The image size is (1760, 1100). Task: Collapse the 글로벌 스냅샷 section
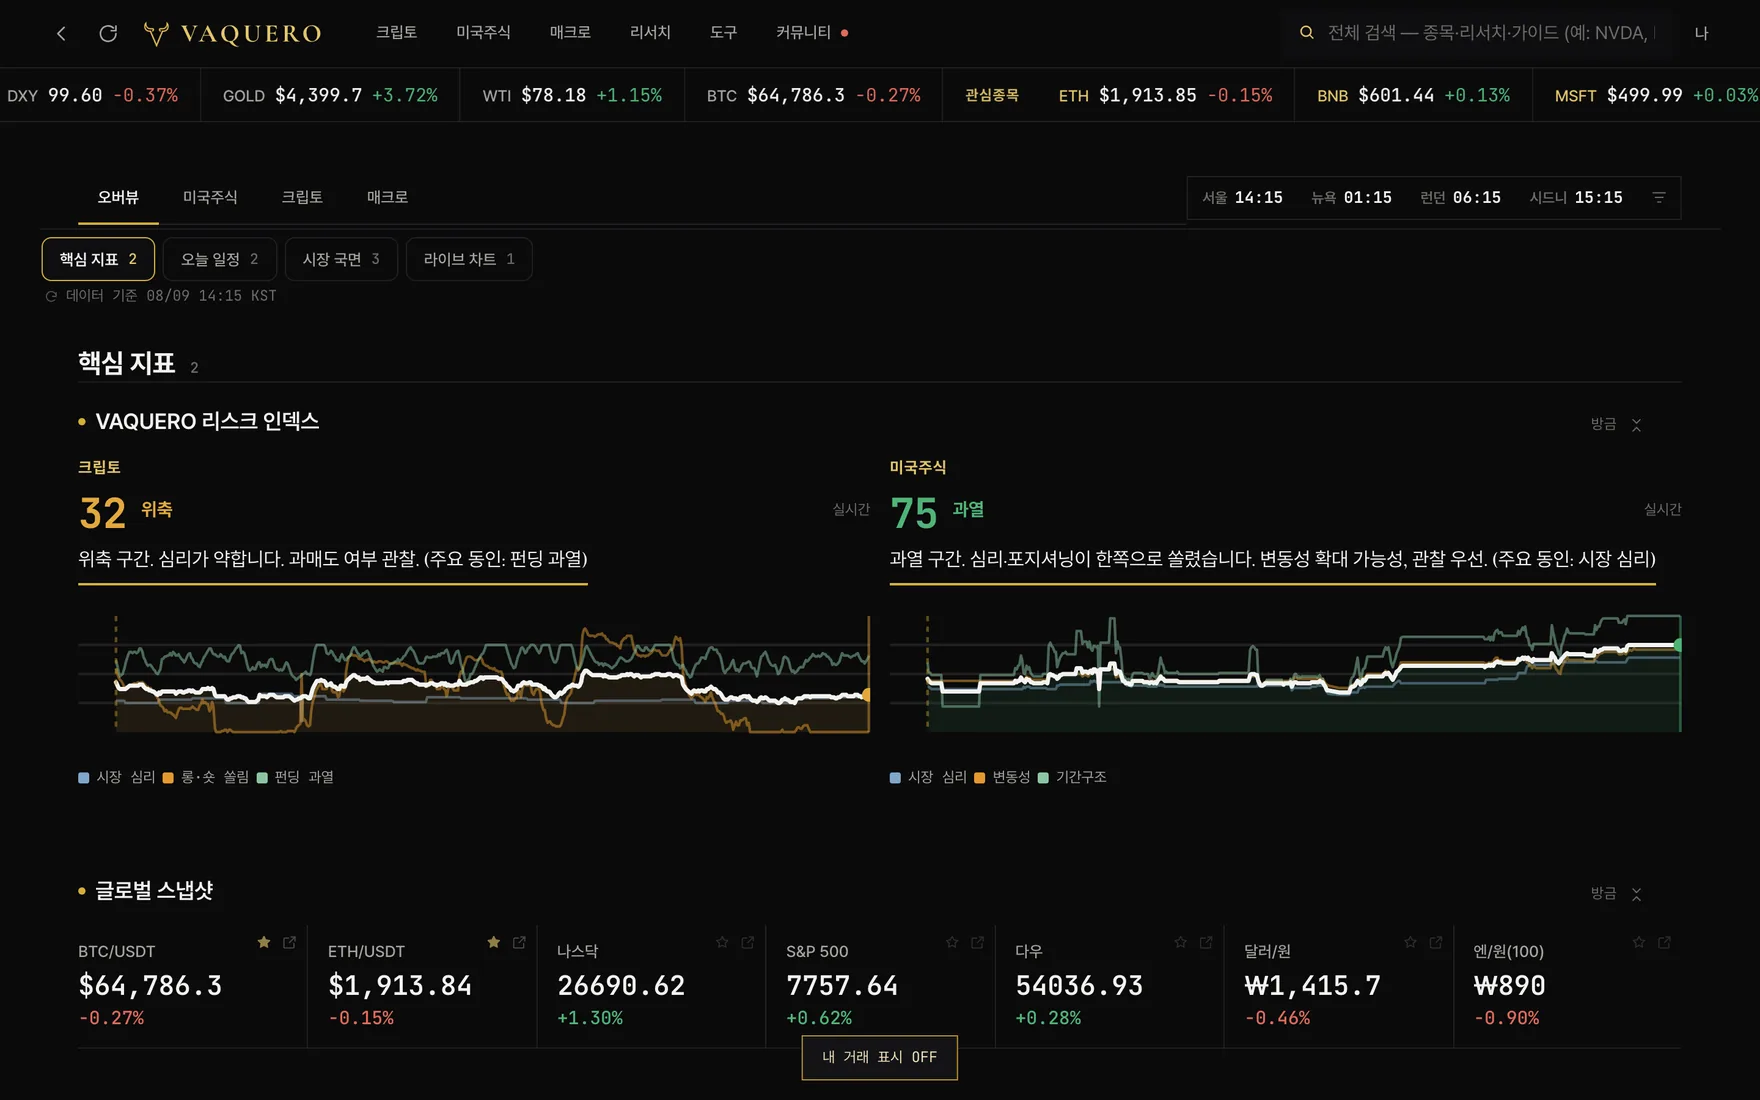point(1636,894)
